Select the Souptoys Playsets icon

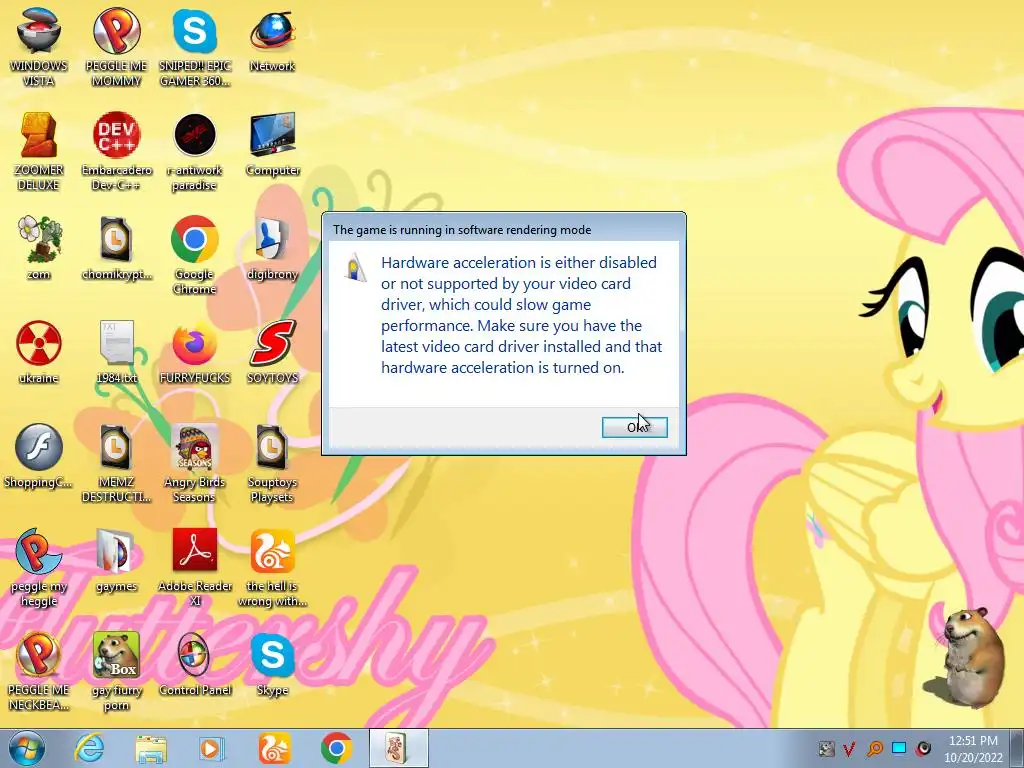(x=272, y=464)
